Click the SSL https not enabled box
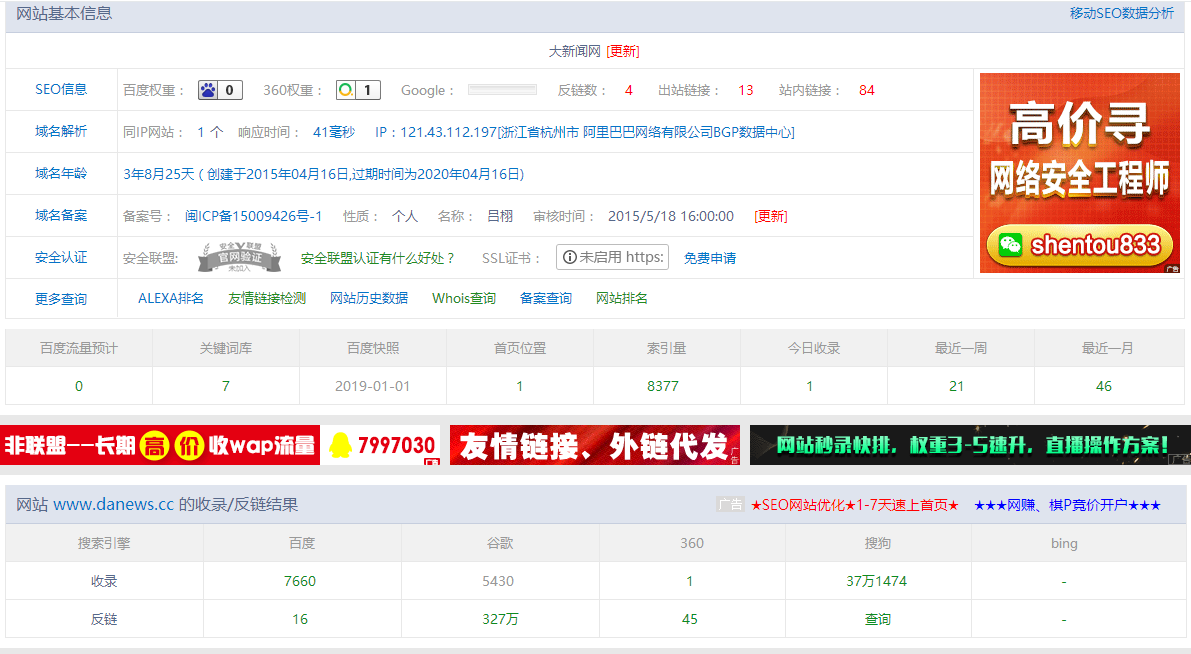Image resolution: width=1191 pixels, height=654 pixels. click(x=612, y=257)
